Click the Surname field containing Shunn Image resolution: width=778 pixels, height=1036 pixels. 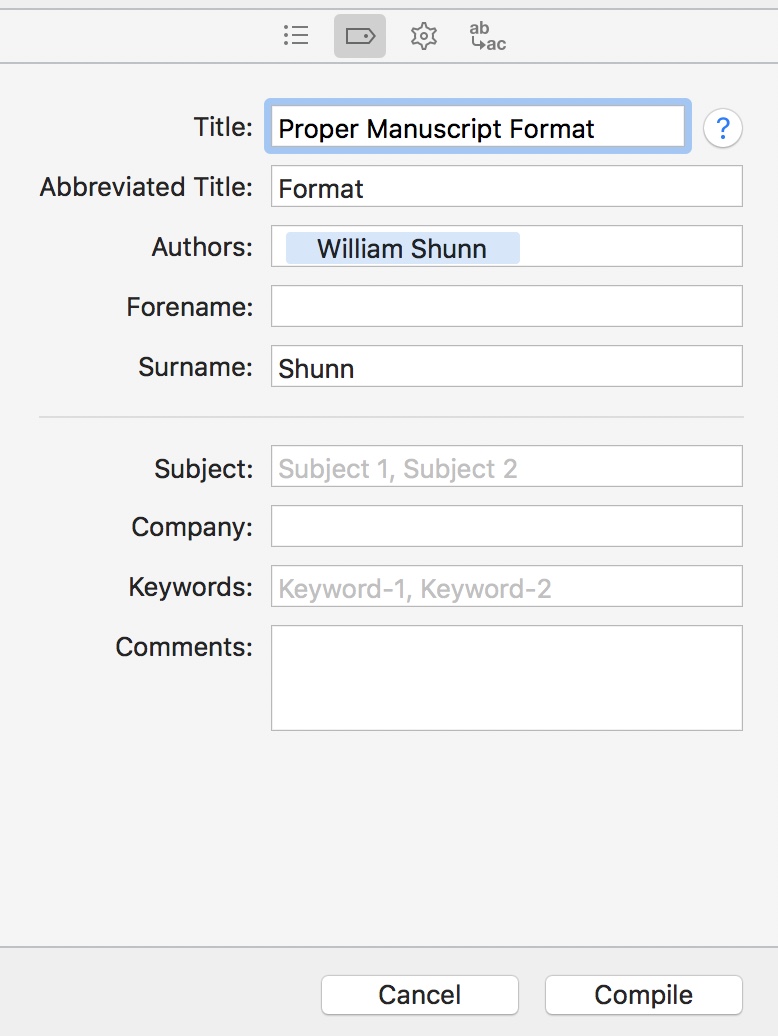click(507, 366)
